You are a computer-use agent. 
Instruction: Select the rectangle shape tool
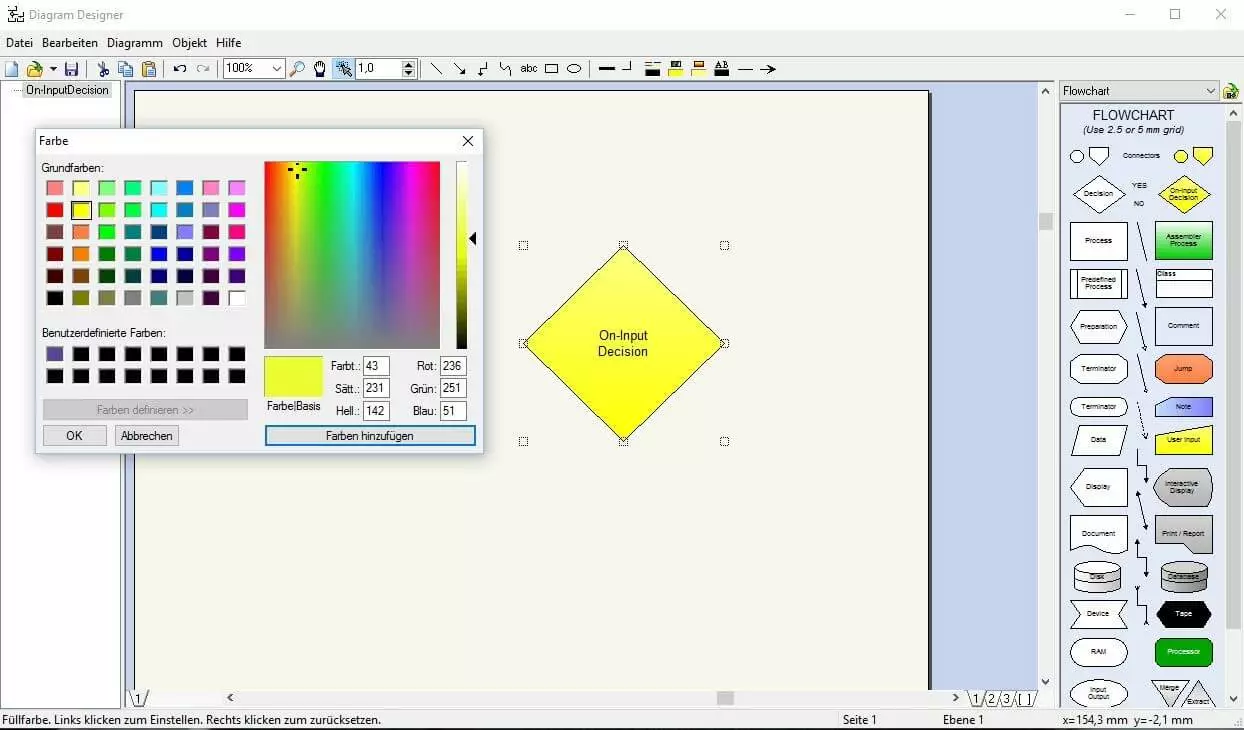pyautogui.click(x=551, y=69)
